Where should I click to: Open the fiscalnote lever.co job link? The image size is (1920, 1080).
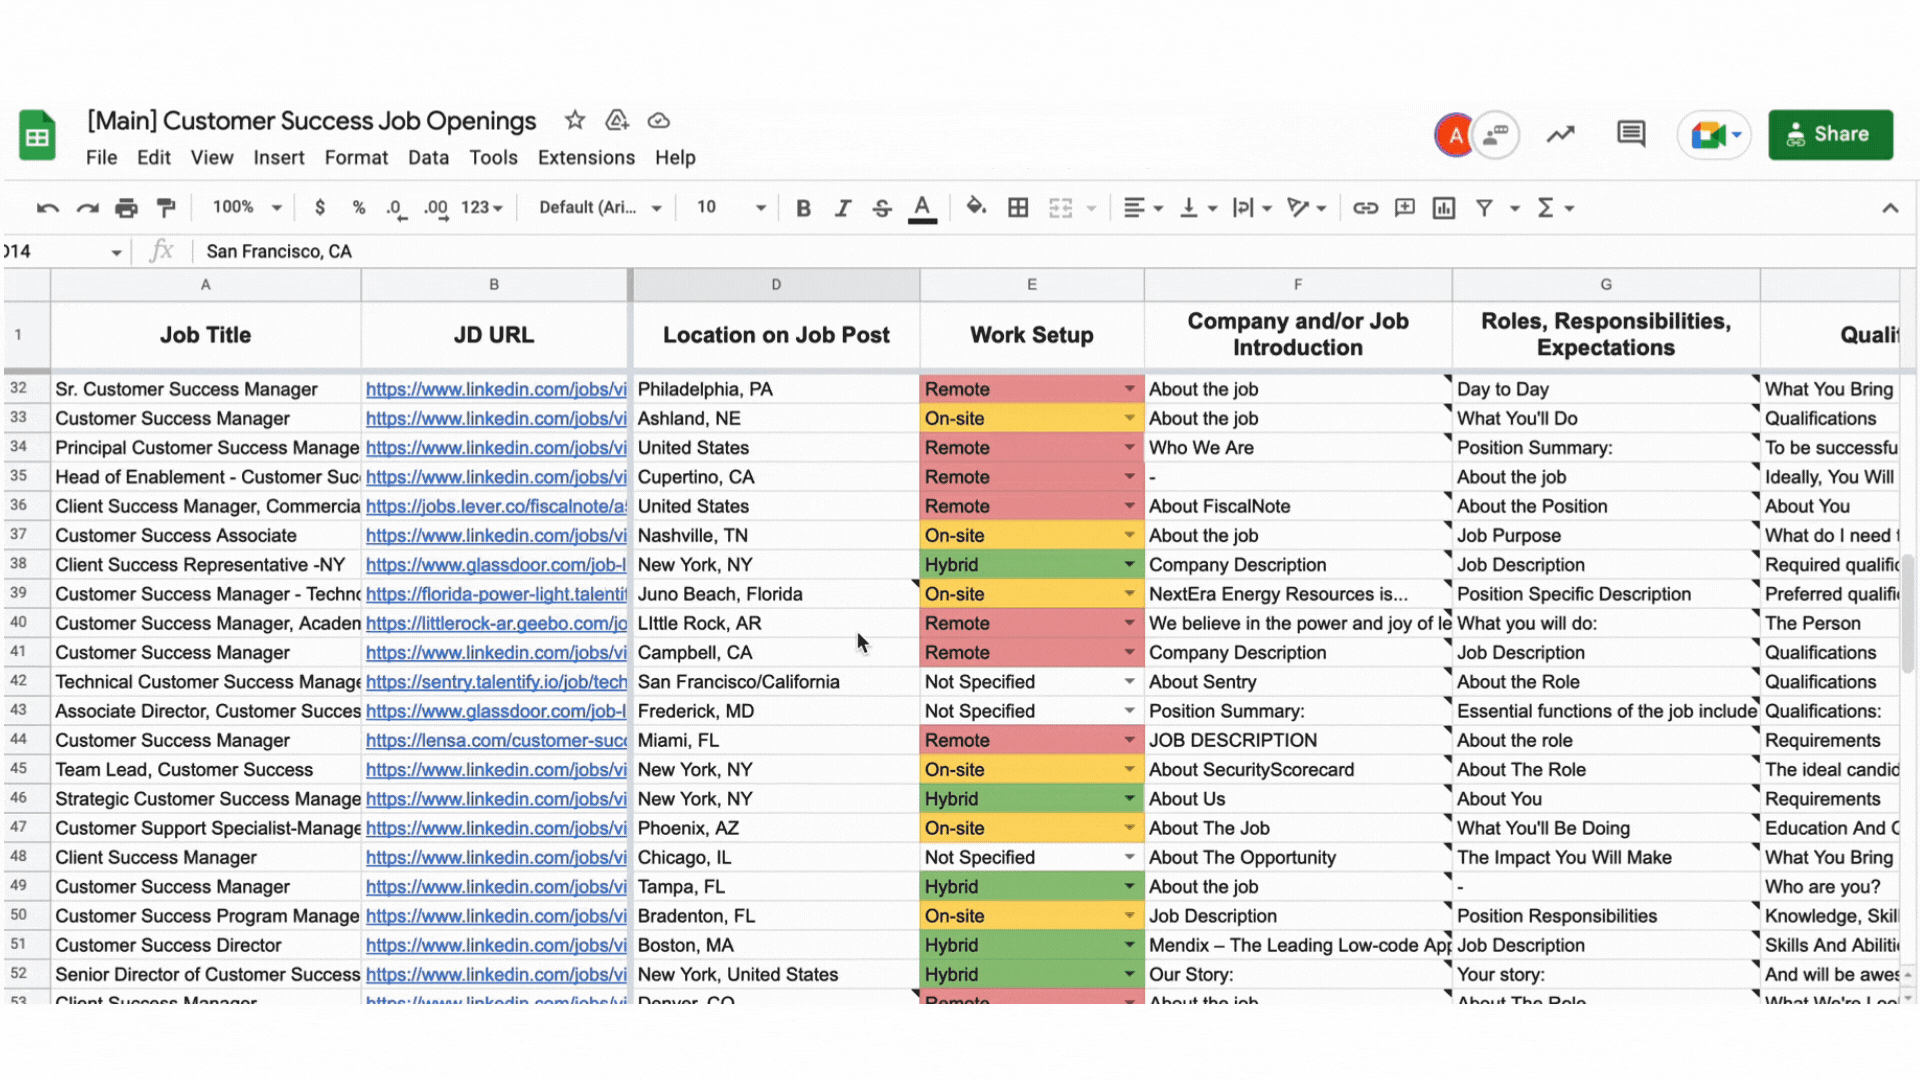pyautogui.click(x=496, y=507)
